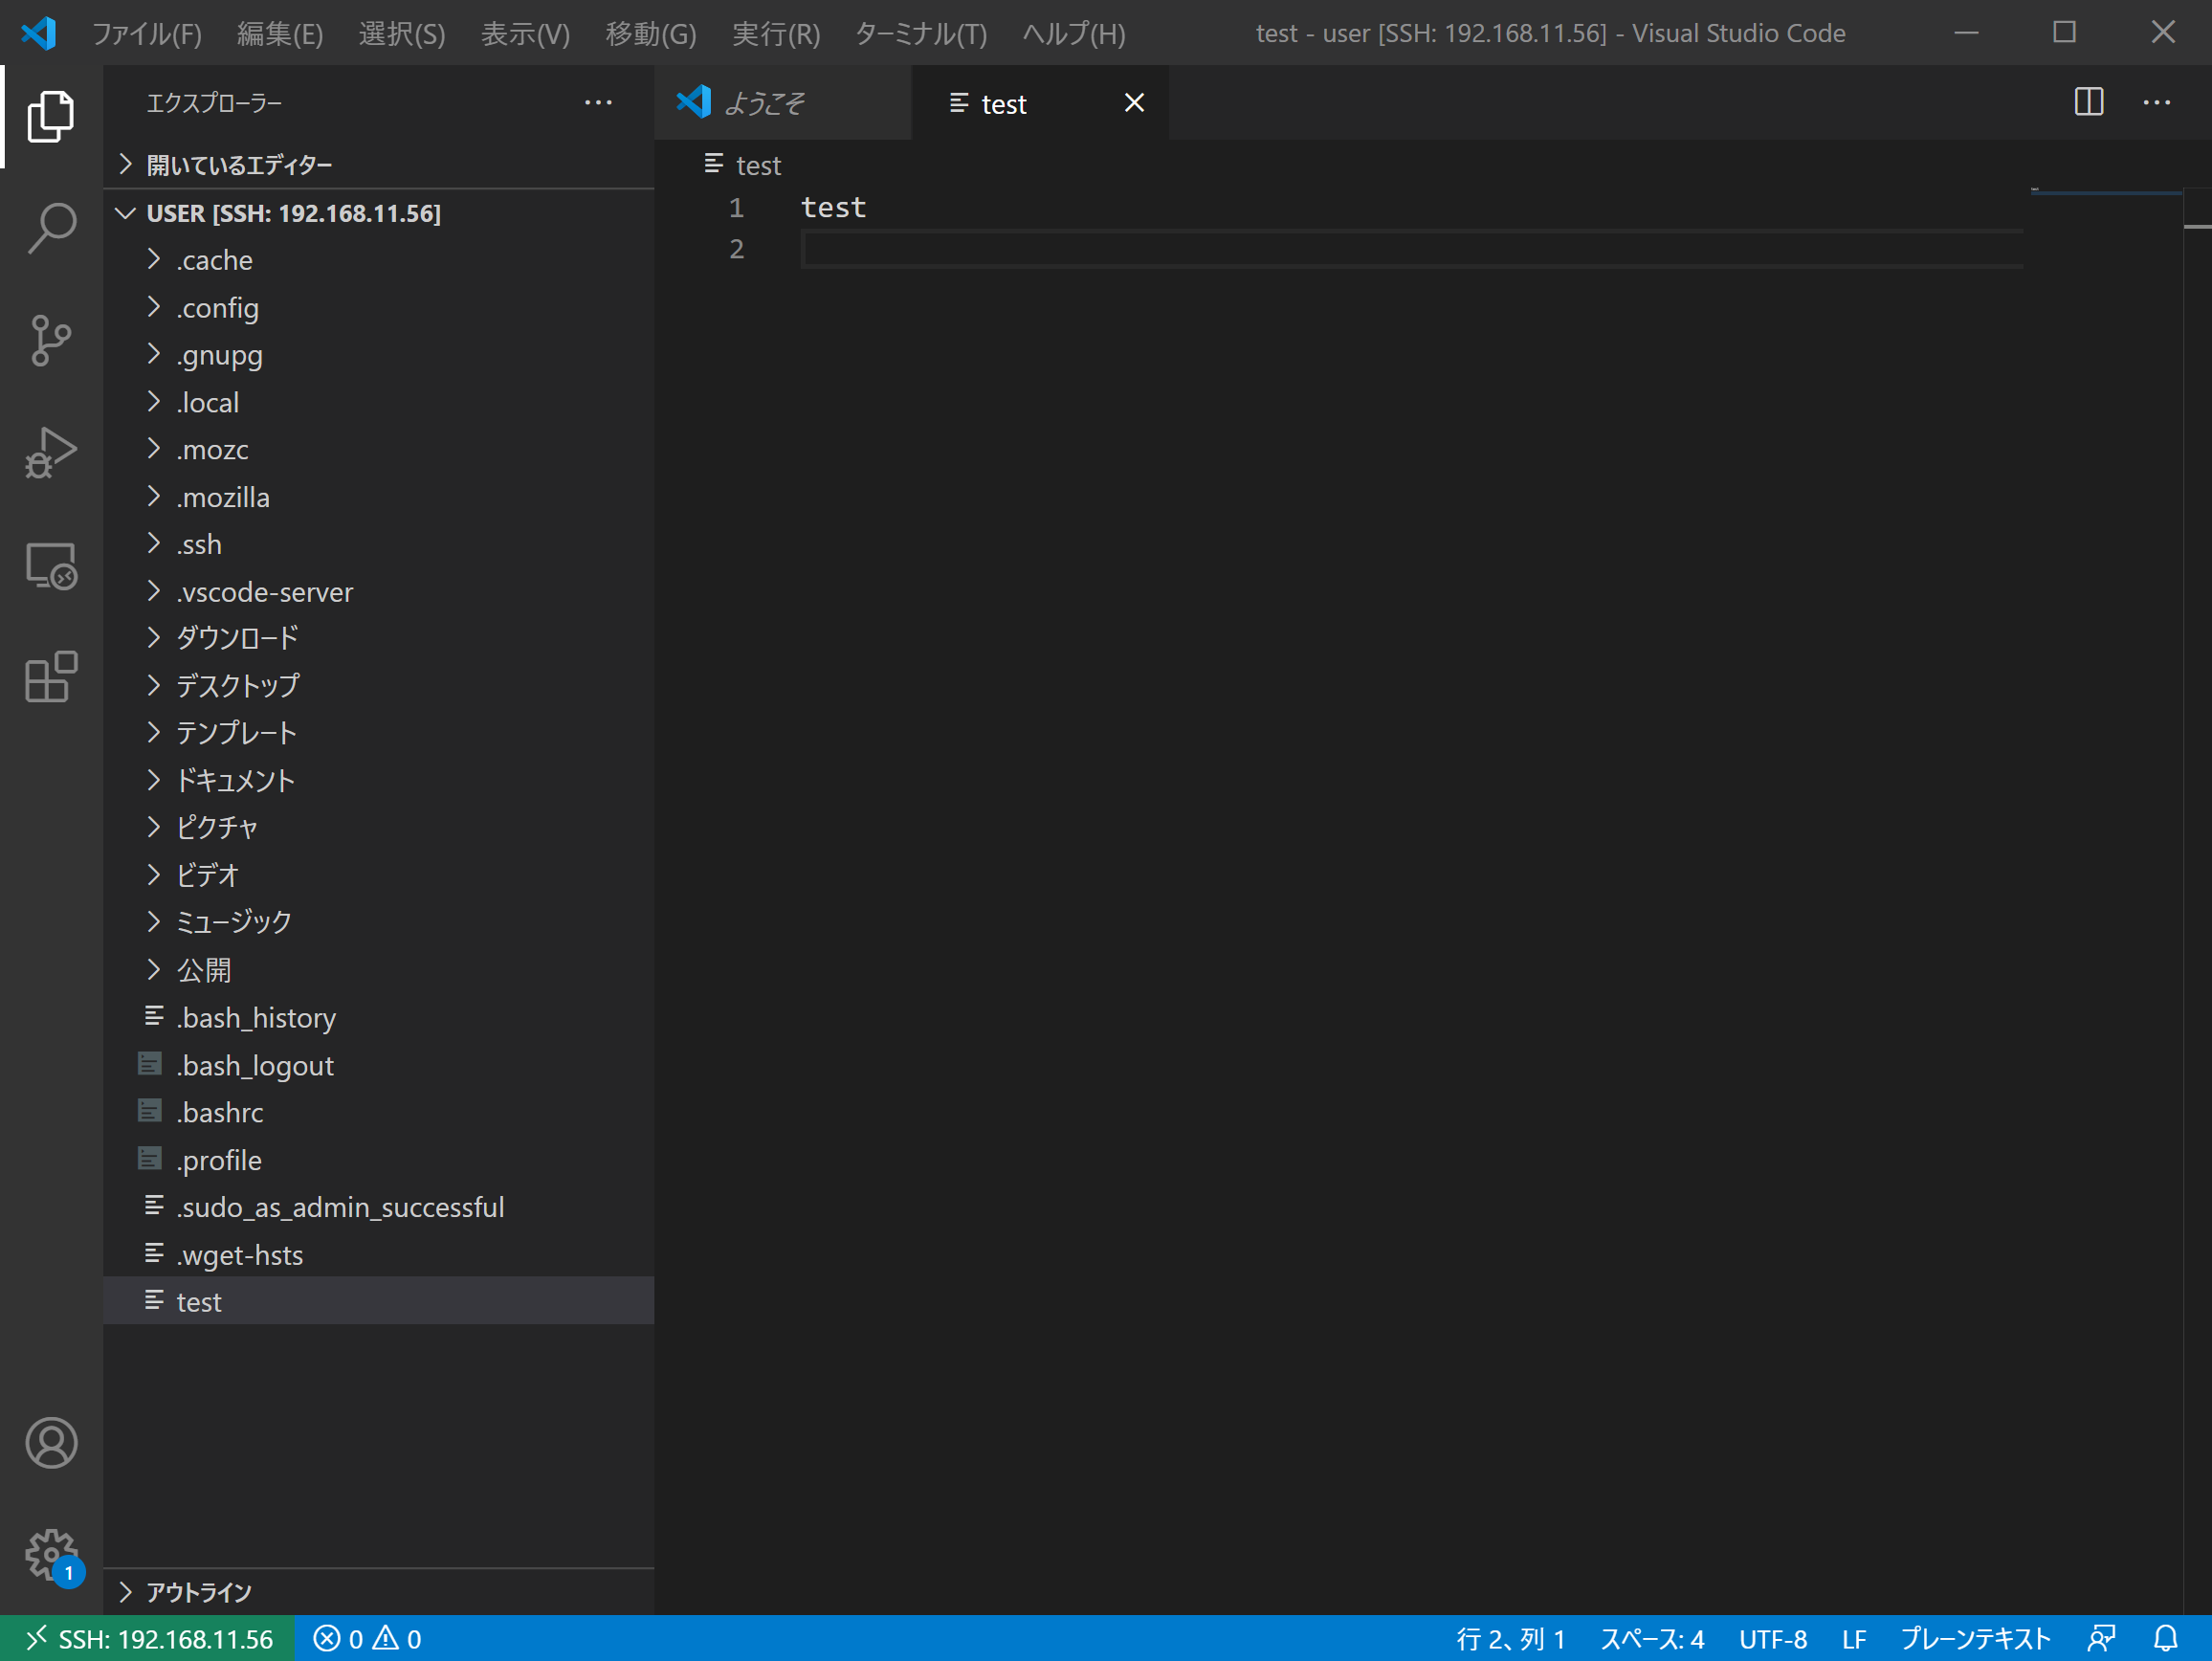Open the .bashrc file

[379, 1112]
